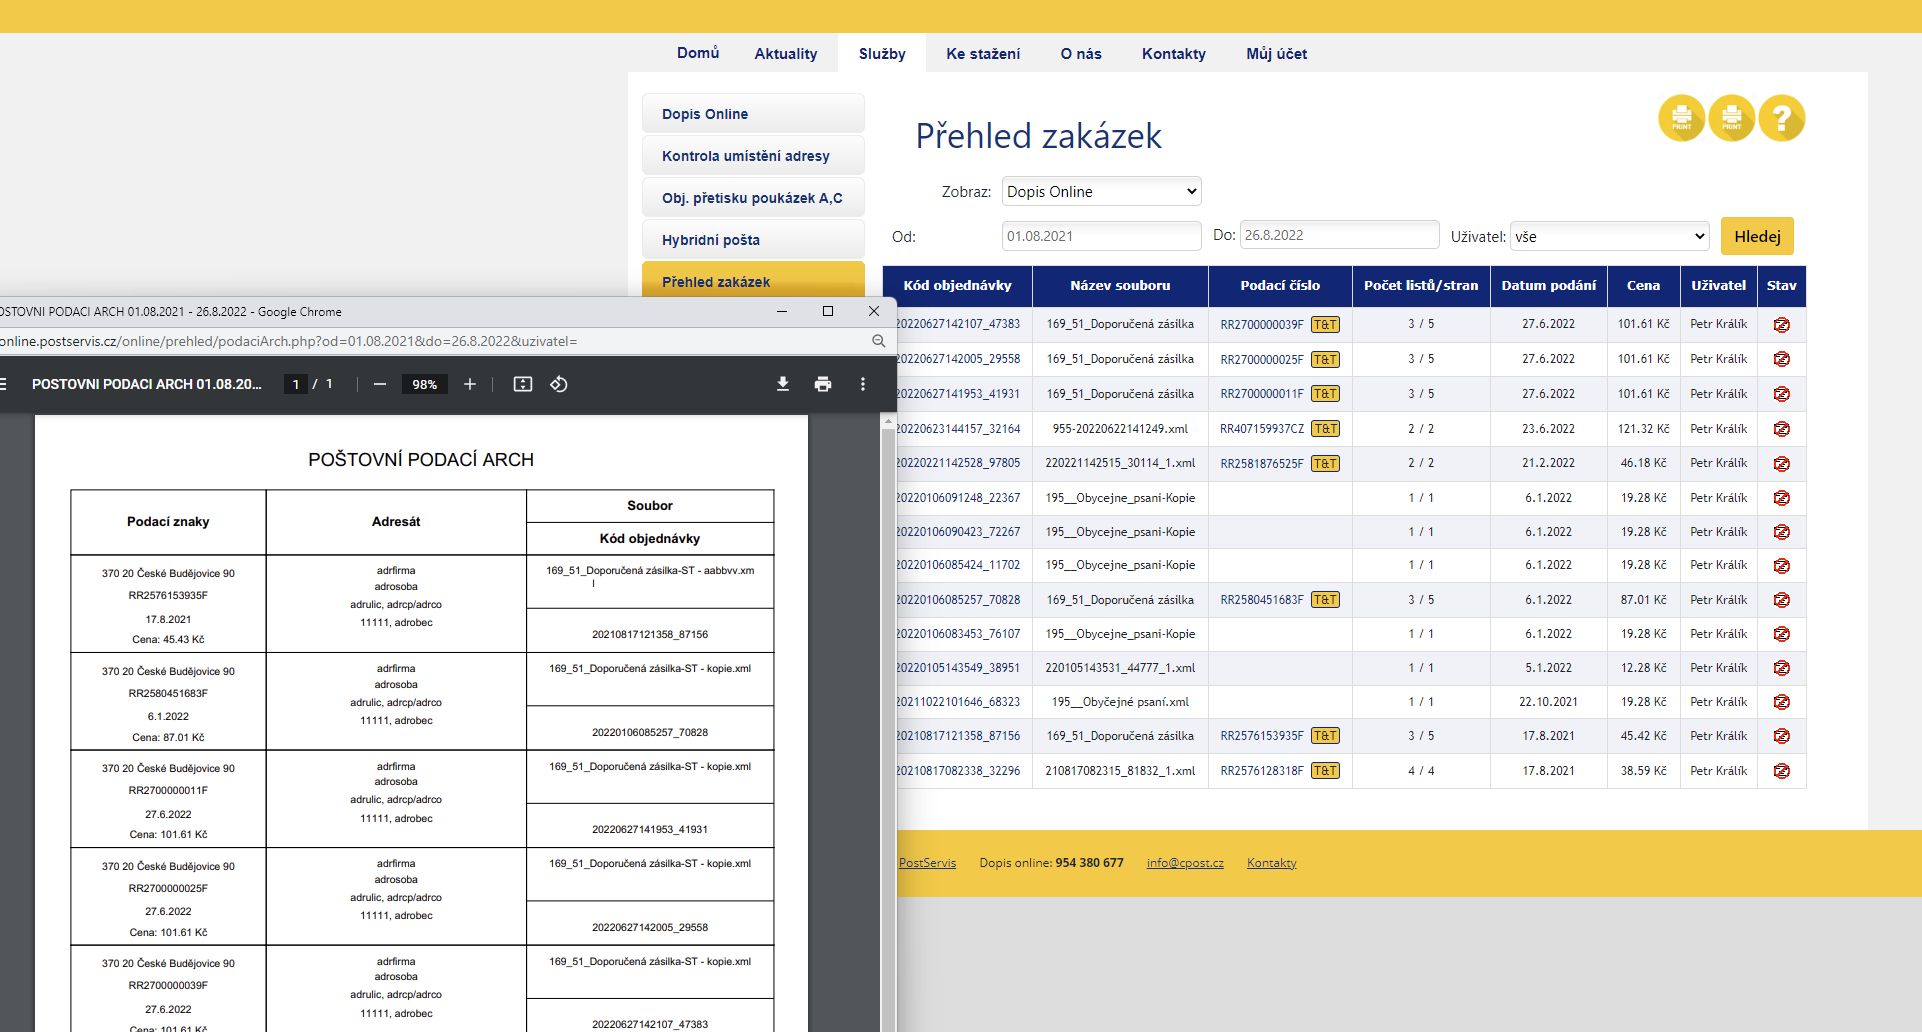Open tracking link RR2700000025F
Viewport: 1922px width, 1032px height.
coord(1262,359)
